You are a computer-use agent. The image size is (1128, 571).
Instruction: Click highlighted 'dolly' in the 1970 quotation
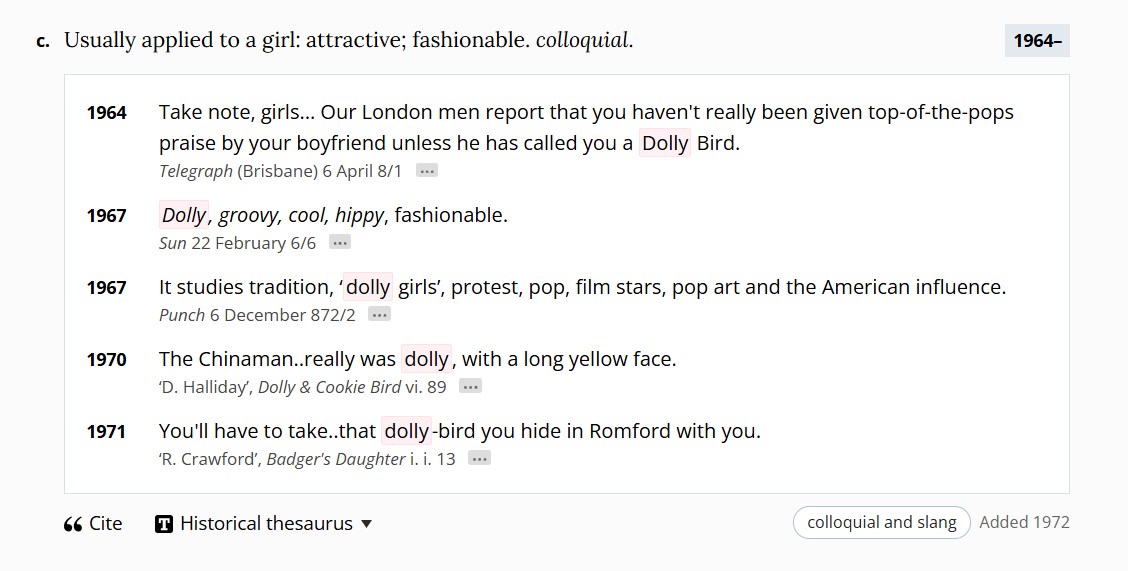coord(427,359)
